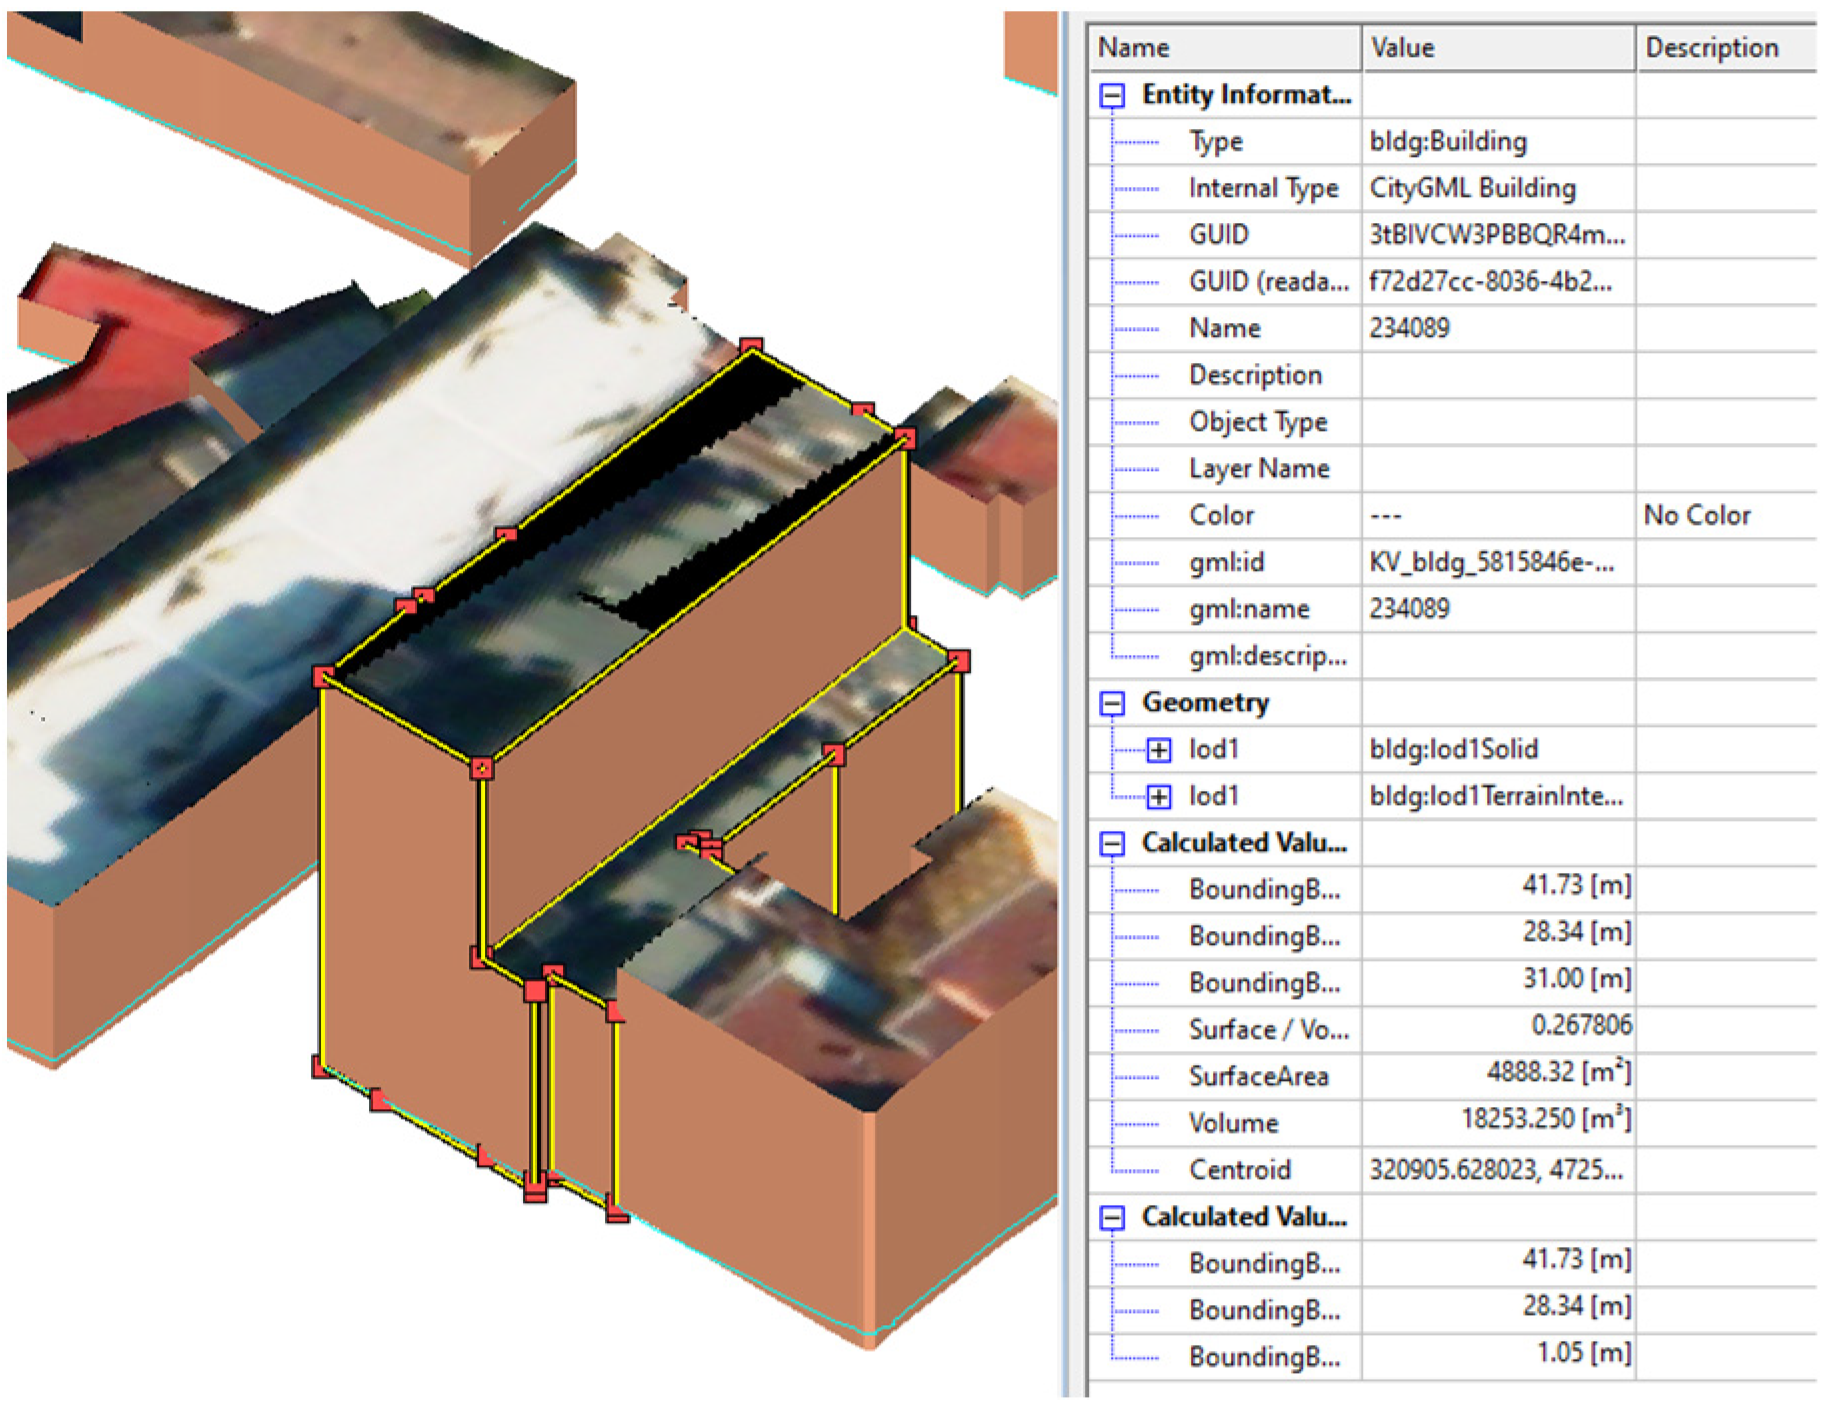Click the No Color description cell
Viewport: 1831px width, 1403px height.
[1697, 516]
